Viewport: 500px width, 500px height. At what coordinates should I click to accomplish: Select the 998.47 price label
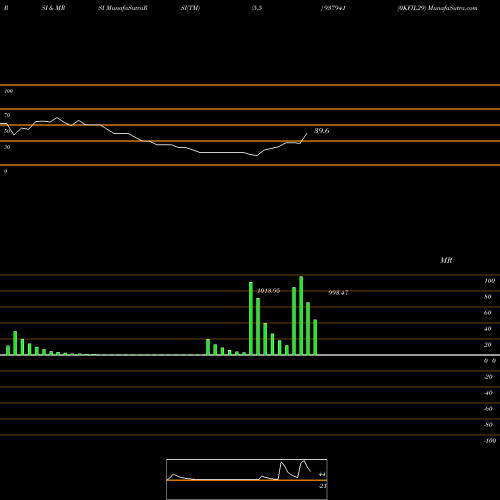(338, 293)
